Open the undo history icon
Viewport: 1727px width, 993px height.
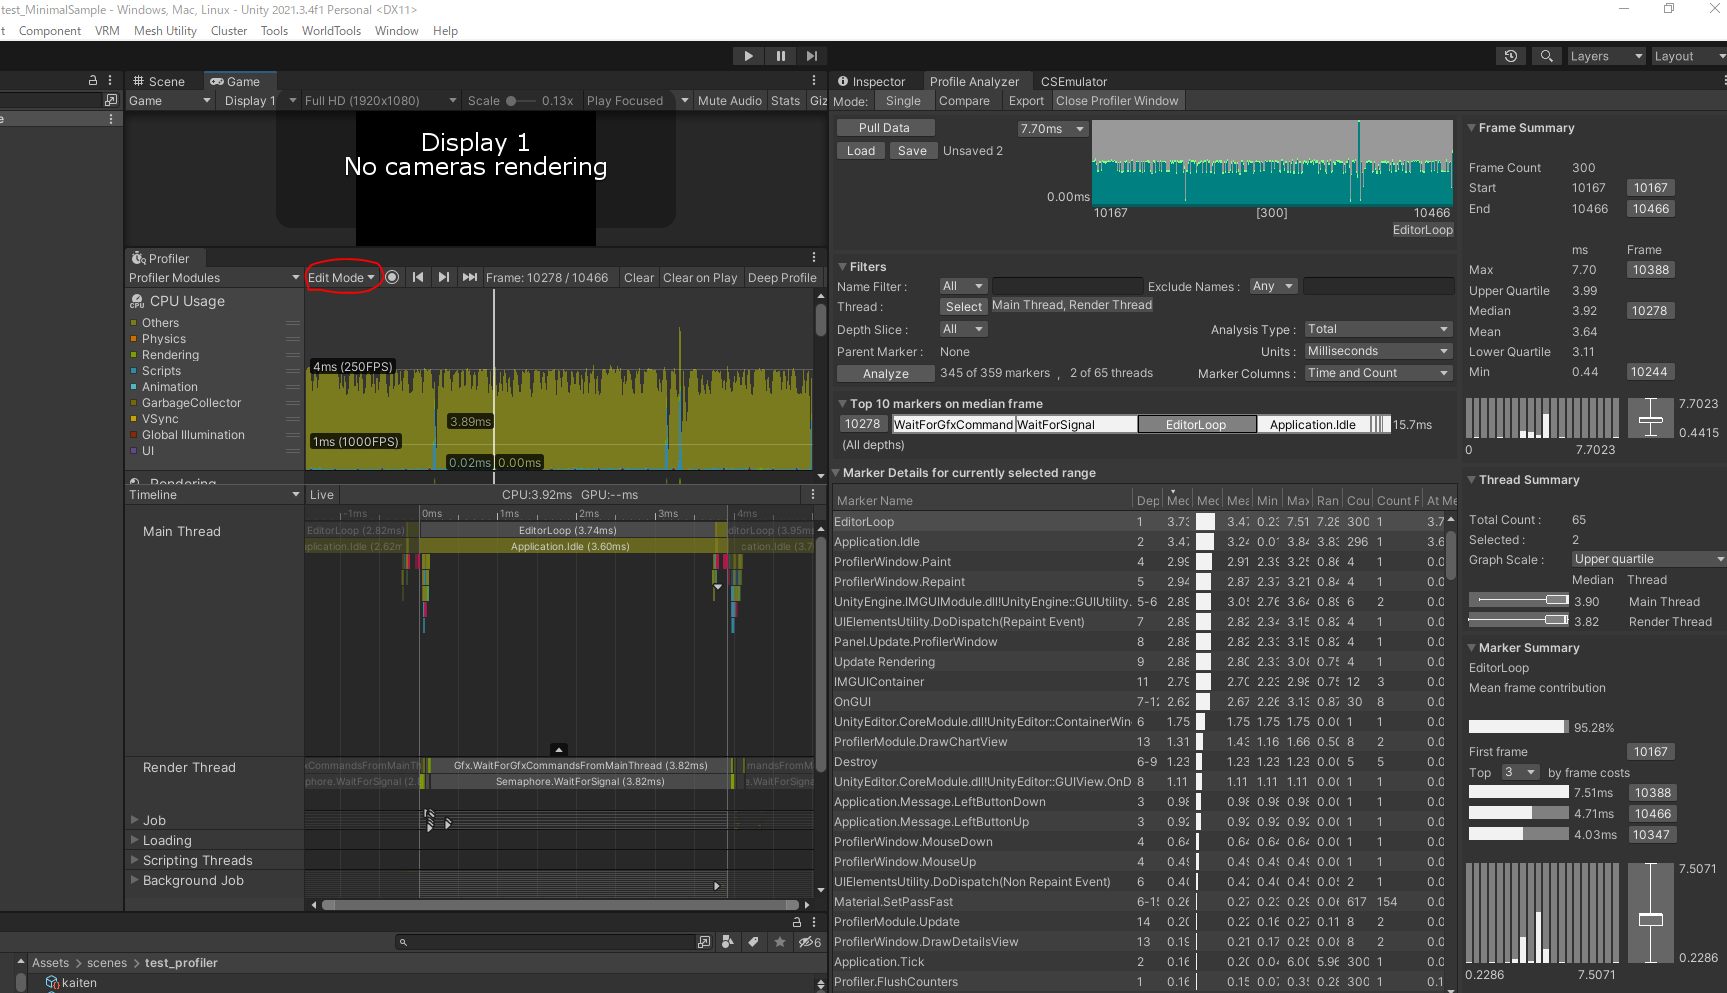point(1511,56)
